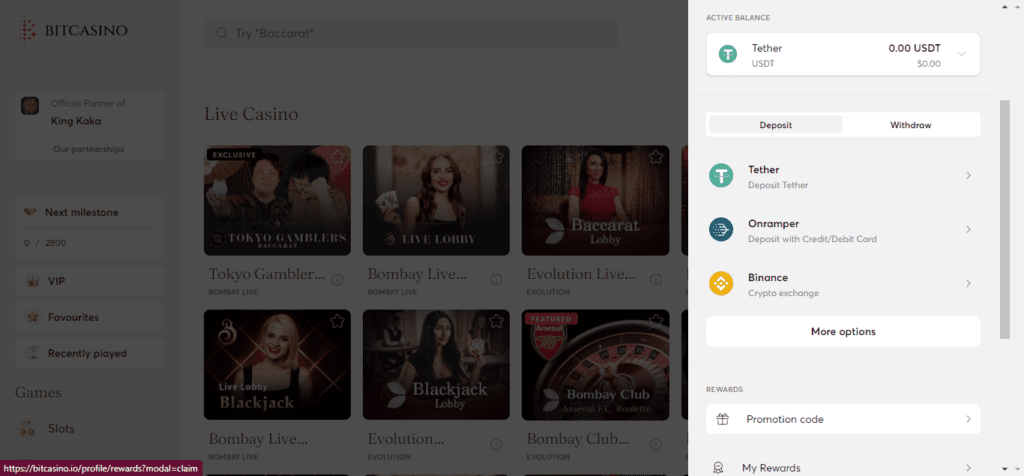
Task: Open the Tokyo Gamblers Baccarat thumbnail
Action: point(277,200)
